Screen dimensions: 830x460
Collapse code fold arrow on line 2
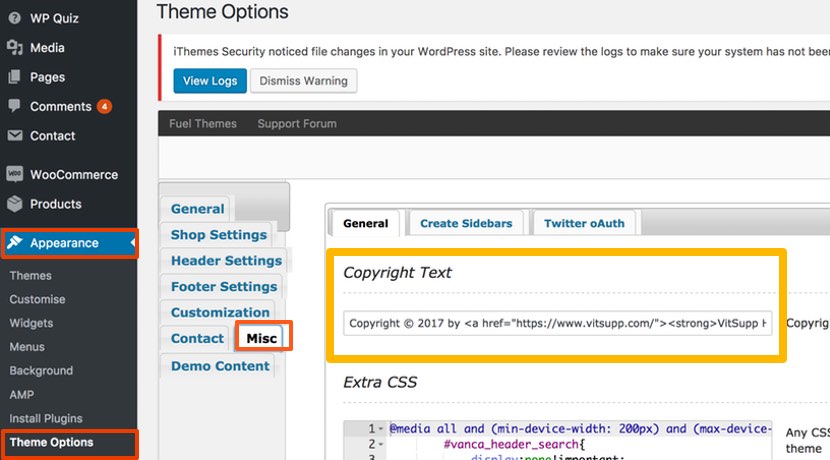coord(381,444)
